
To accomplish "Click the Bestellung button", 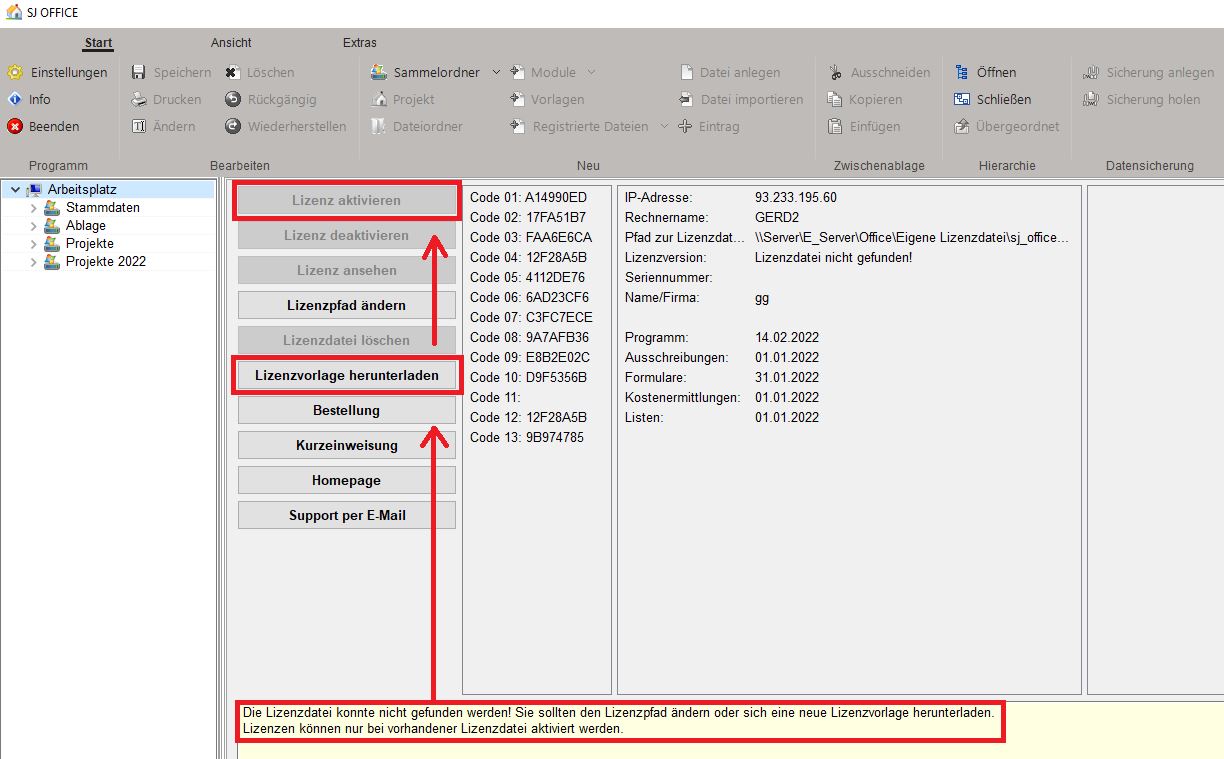I will click(346, 410).
